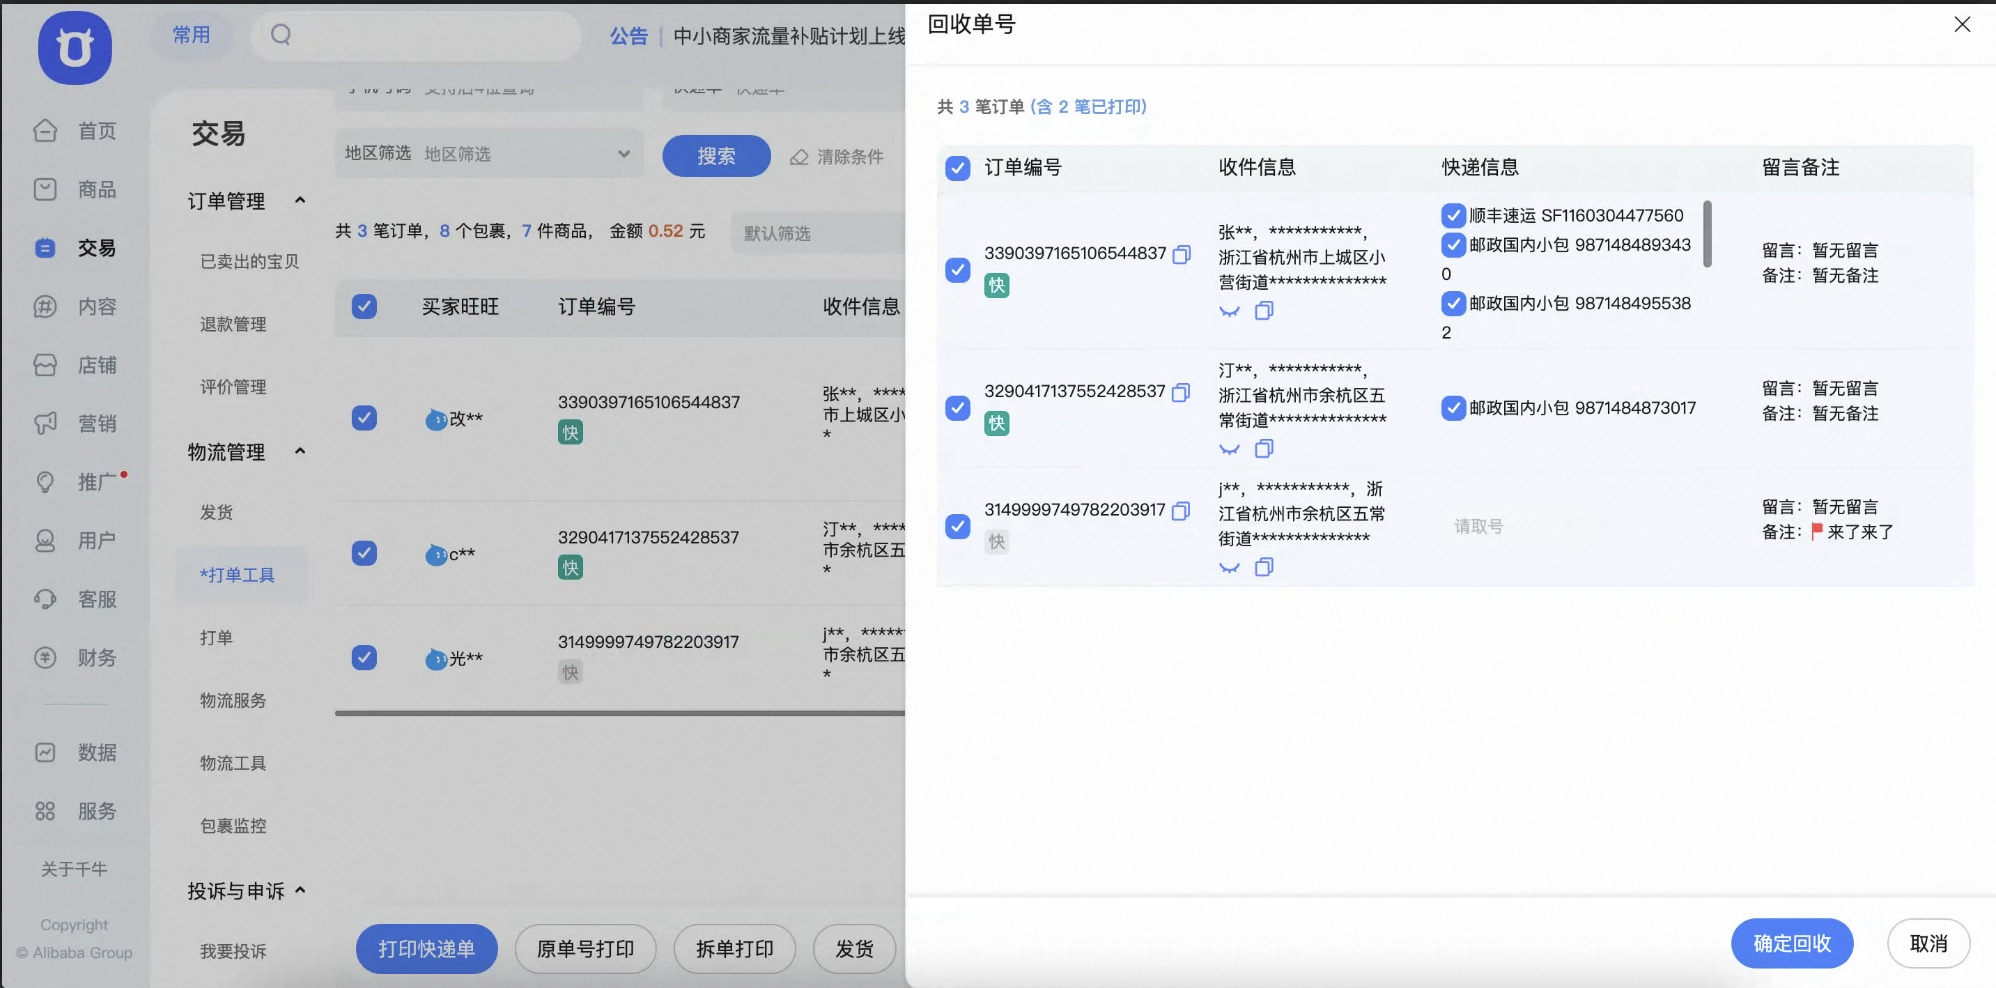Open the 店铺 shop sidebar icon

pos(45,365)
